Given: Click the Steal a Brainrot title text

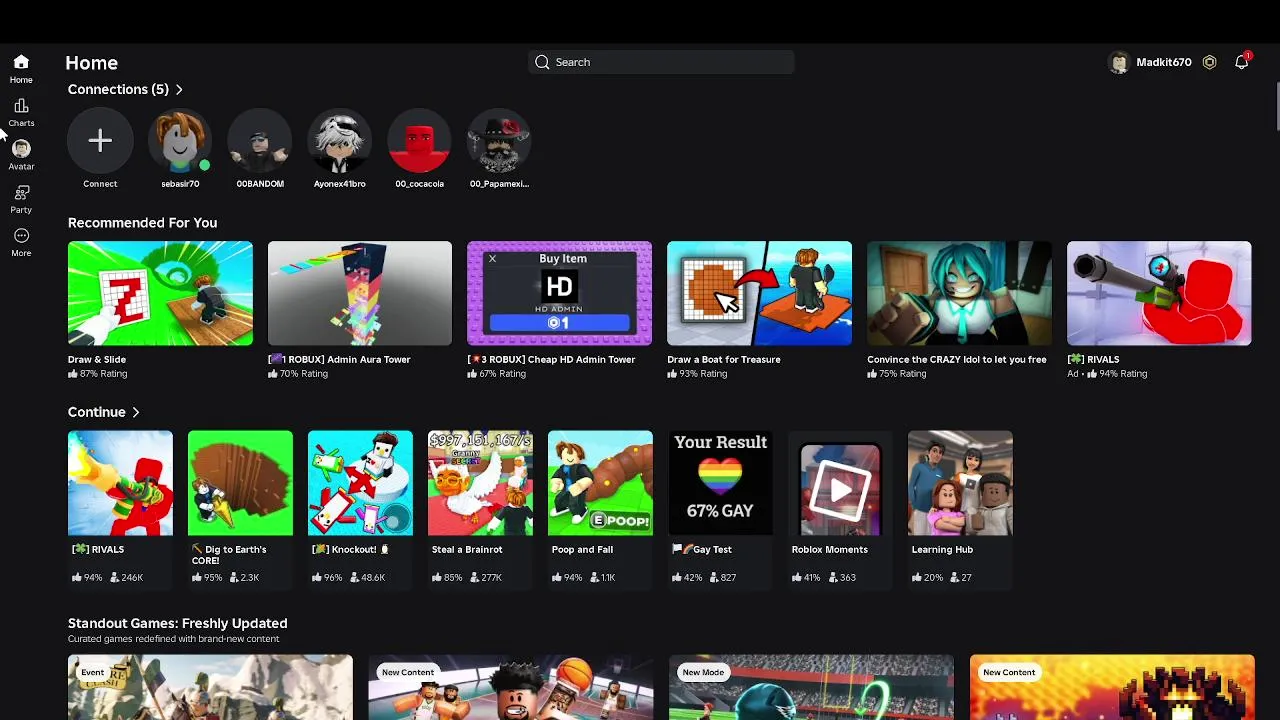Looking at the screenshot, I should pos(467,549).
